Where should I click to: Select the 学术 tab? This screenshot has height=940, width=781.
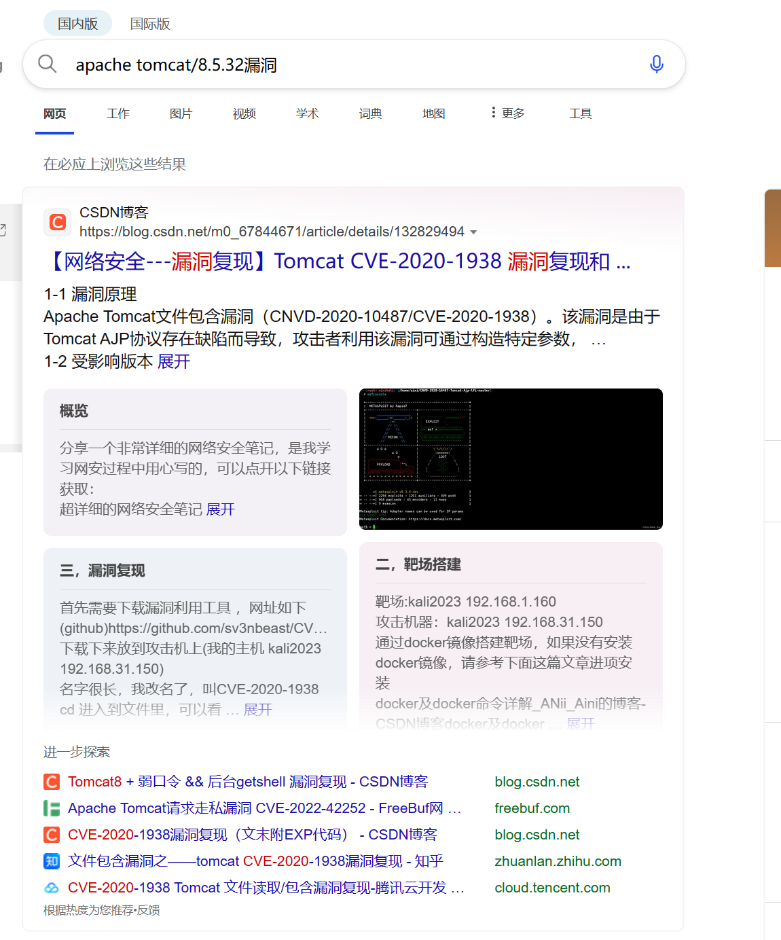click(x=307, y=113)
